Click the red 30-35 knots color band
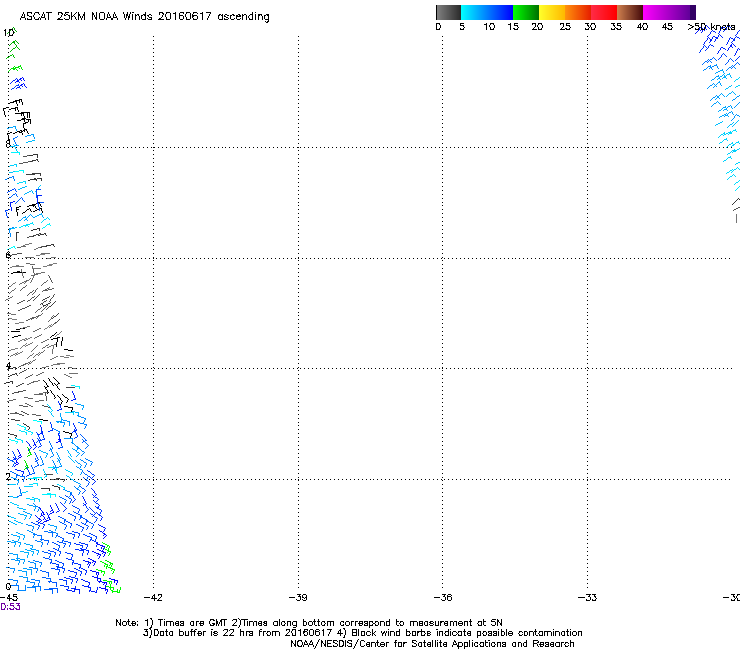The width and height of the screenshot is (740, 650). point(604,12)
